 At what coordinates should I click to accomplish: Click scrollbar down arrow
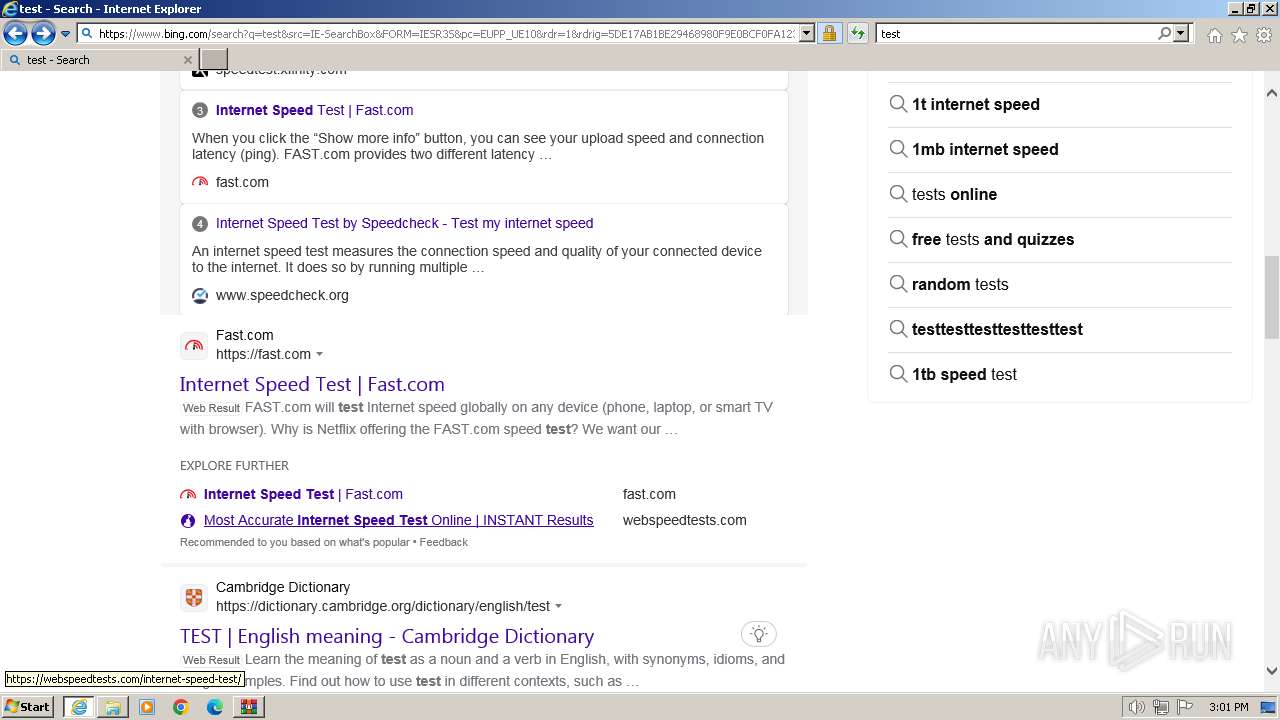click(x=1272, y=671)
